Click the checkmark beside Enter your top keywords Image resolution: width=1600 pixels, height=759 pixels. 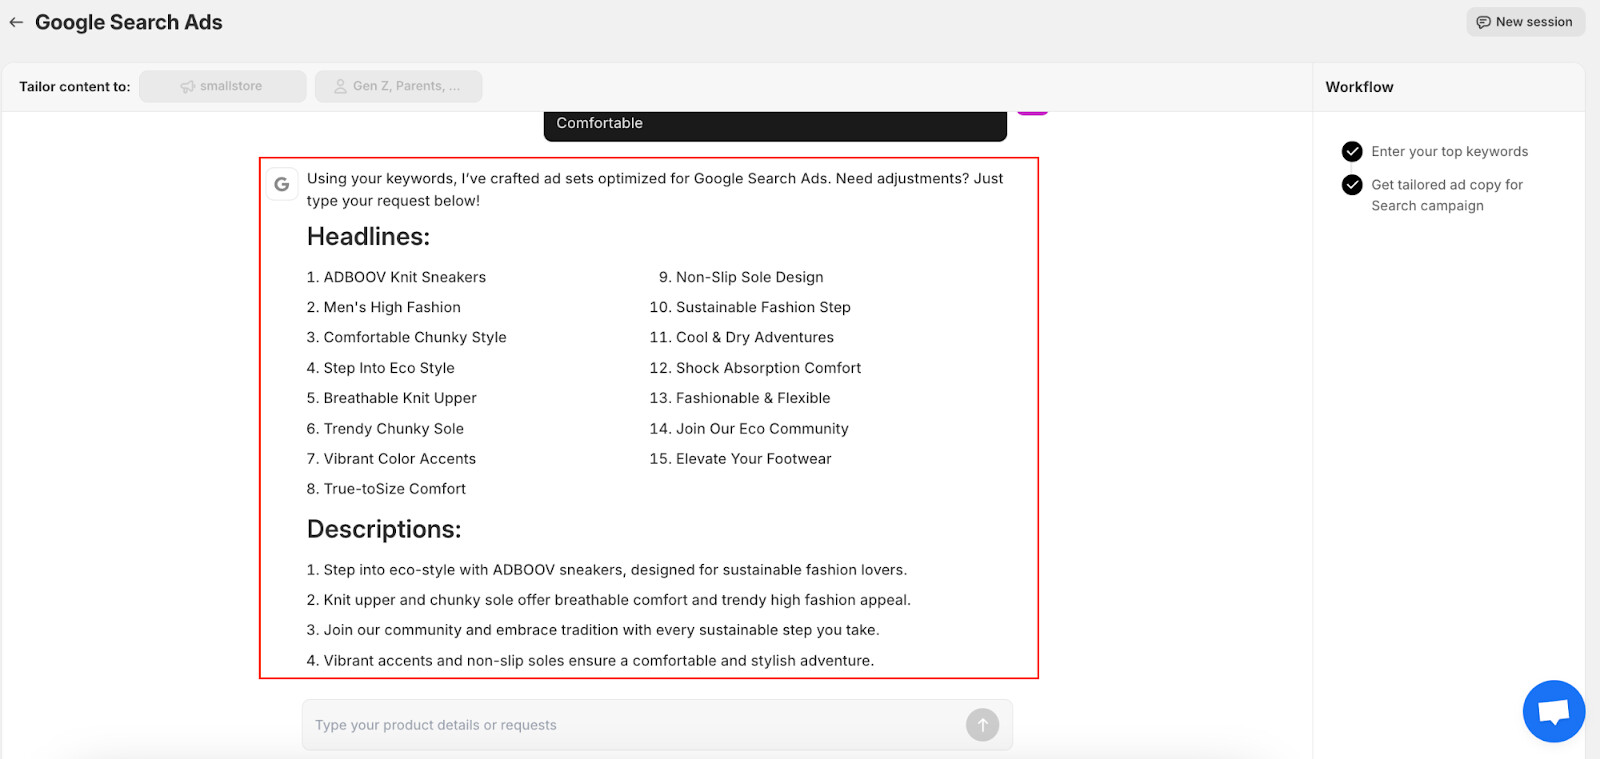pos(1352,151)
